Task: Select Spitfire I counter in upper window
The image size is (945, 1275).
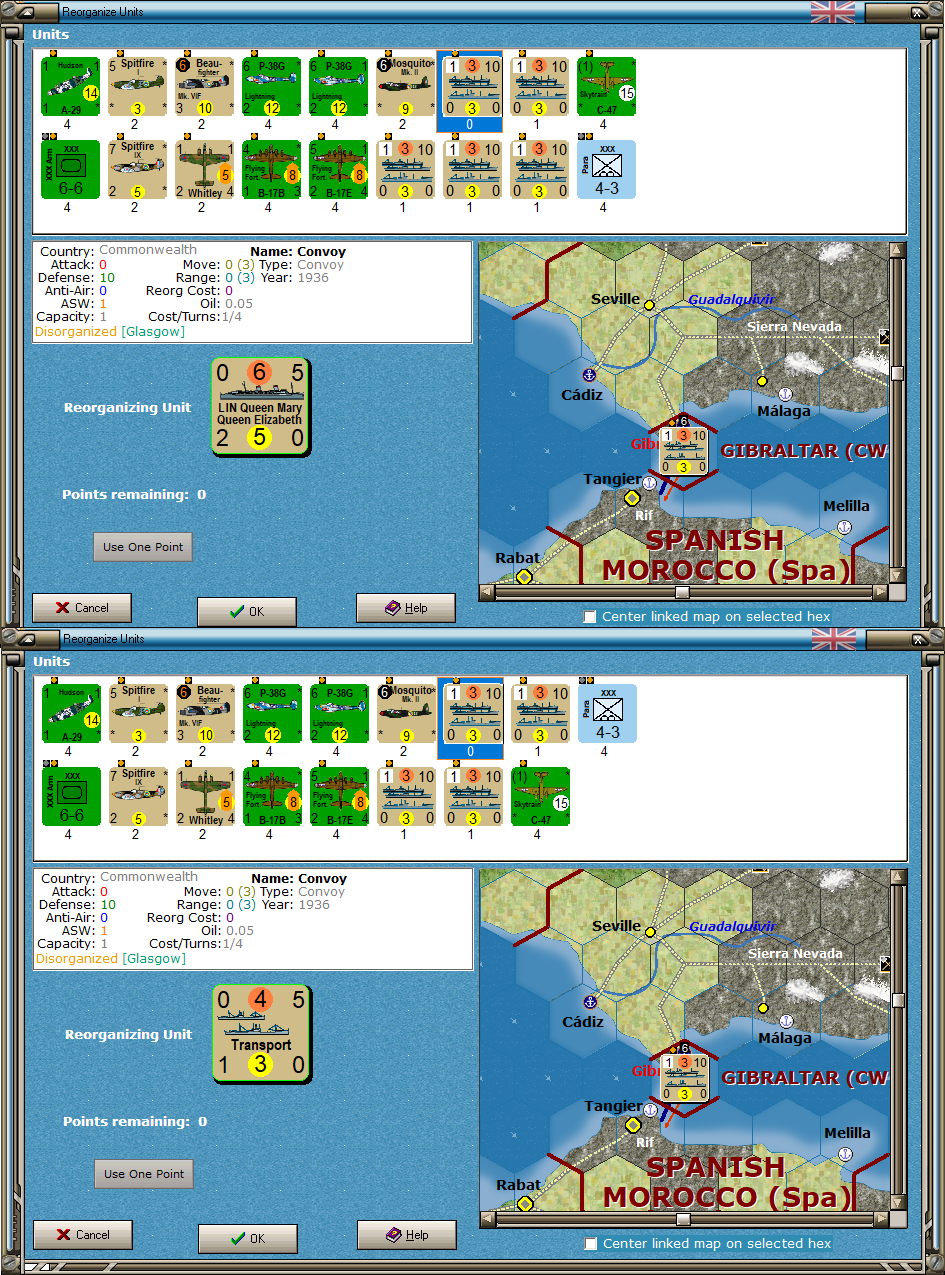Action: coord(138,86)
